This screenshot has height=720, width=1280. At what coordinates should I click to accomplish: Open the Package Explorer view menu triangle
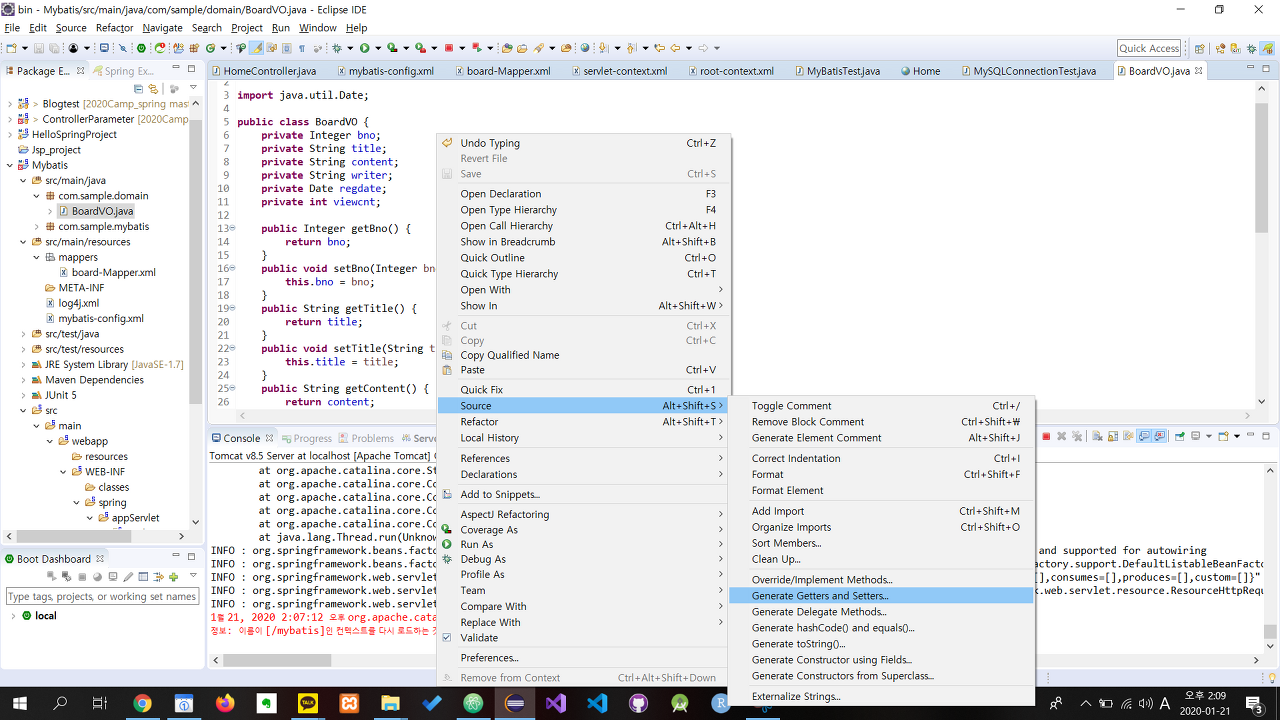pyautogui.click(x=193, y=88)
